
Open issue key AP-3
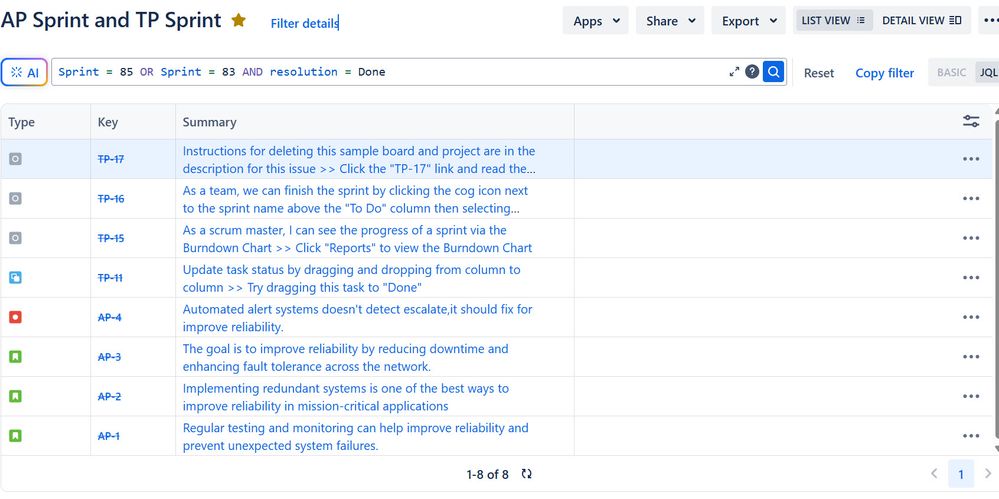[109, 356]
